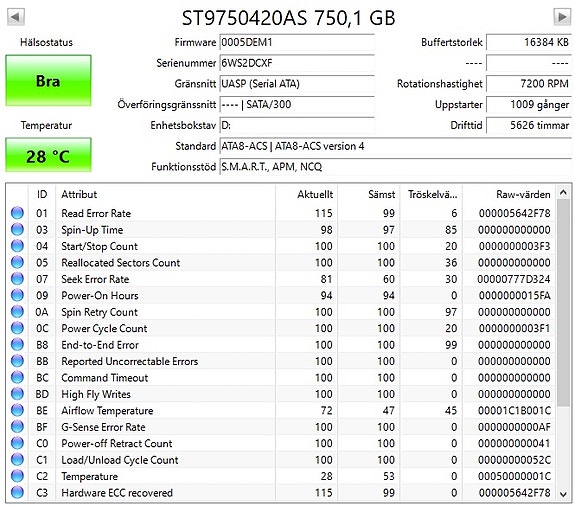This screenshot has height=506, width=575.
Task: Click the Read Error Rate status icon
Action: coord(17,213)
